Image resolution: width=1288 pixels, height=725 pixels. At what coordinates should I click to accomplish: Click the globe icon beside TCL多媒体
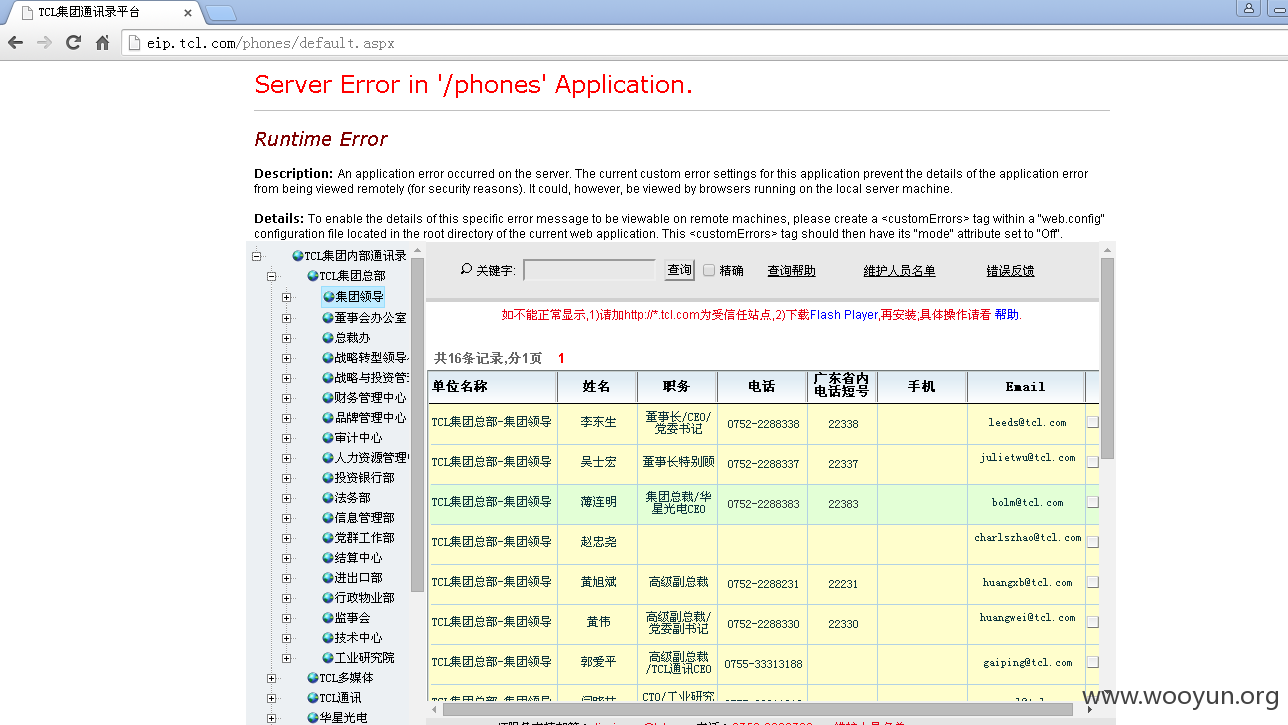[313, 677]
